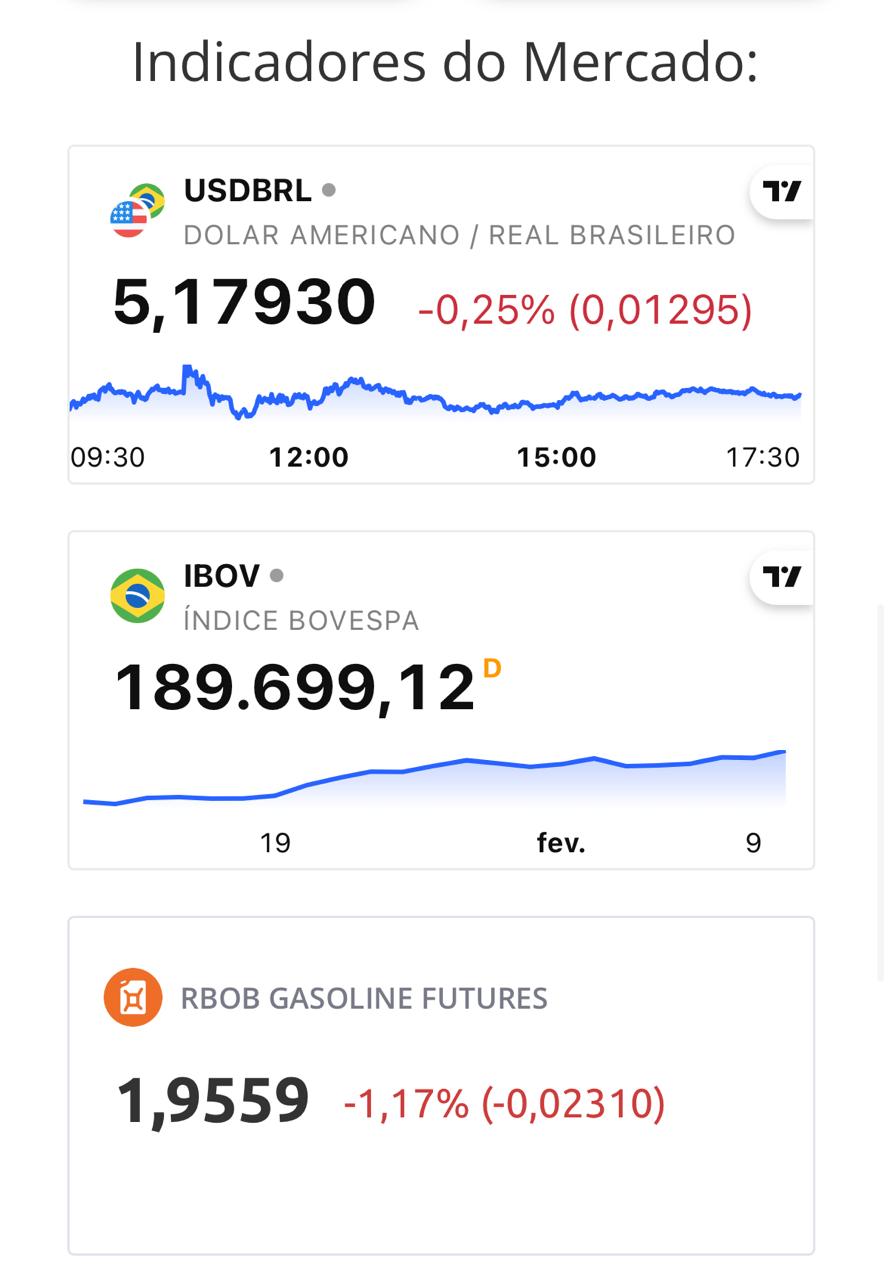
Task: Click the fev. date label on IBOV chart
Action: (x=561, y=843)
